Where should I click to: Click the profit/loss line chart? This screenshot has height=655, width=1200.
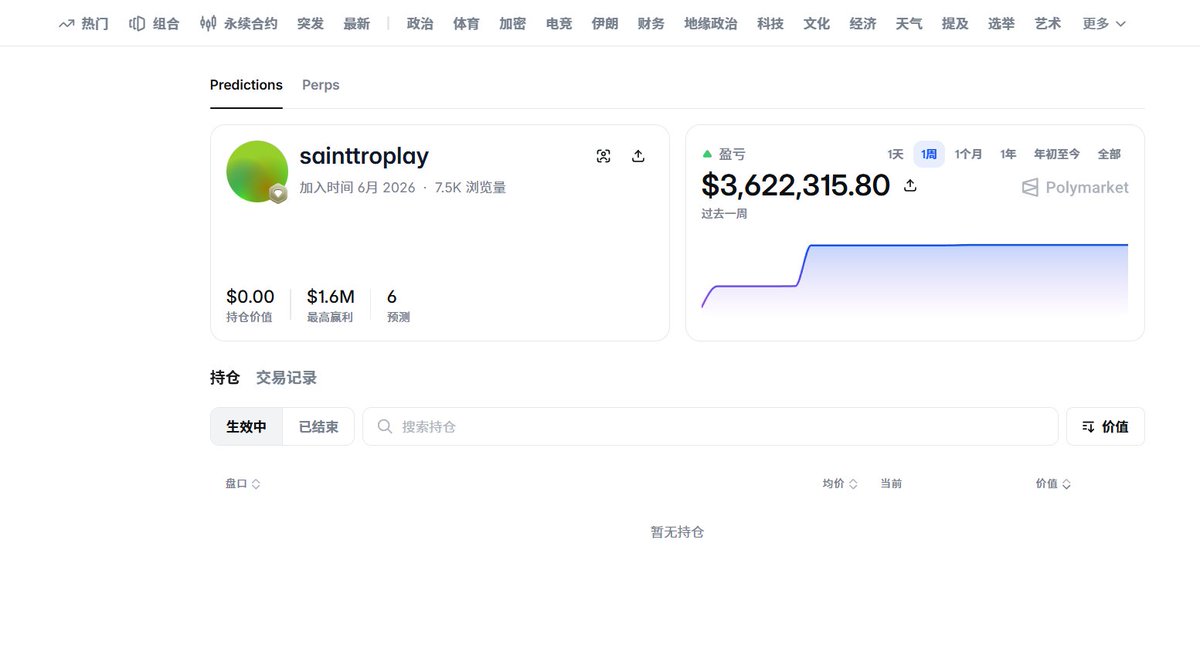tap(915, 280)
